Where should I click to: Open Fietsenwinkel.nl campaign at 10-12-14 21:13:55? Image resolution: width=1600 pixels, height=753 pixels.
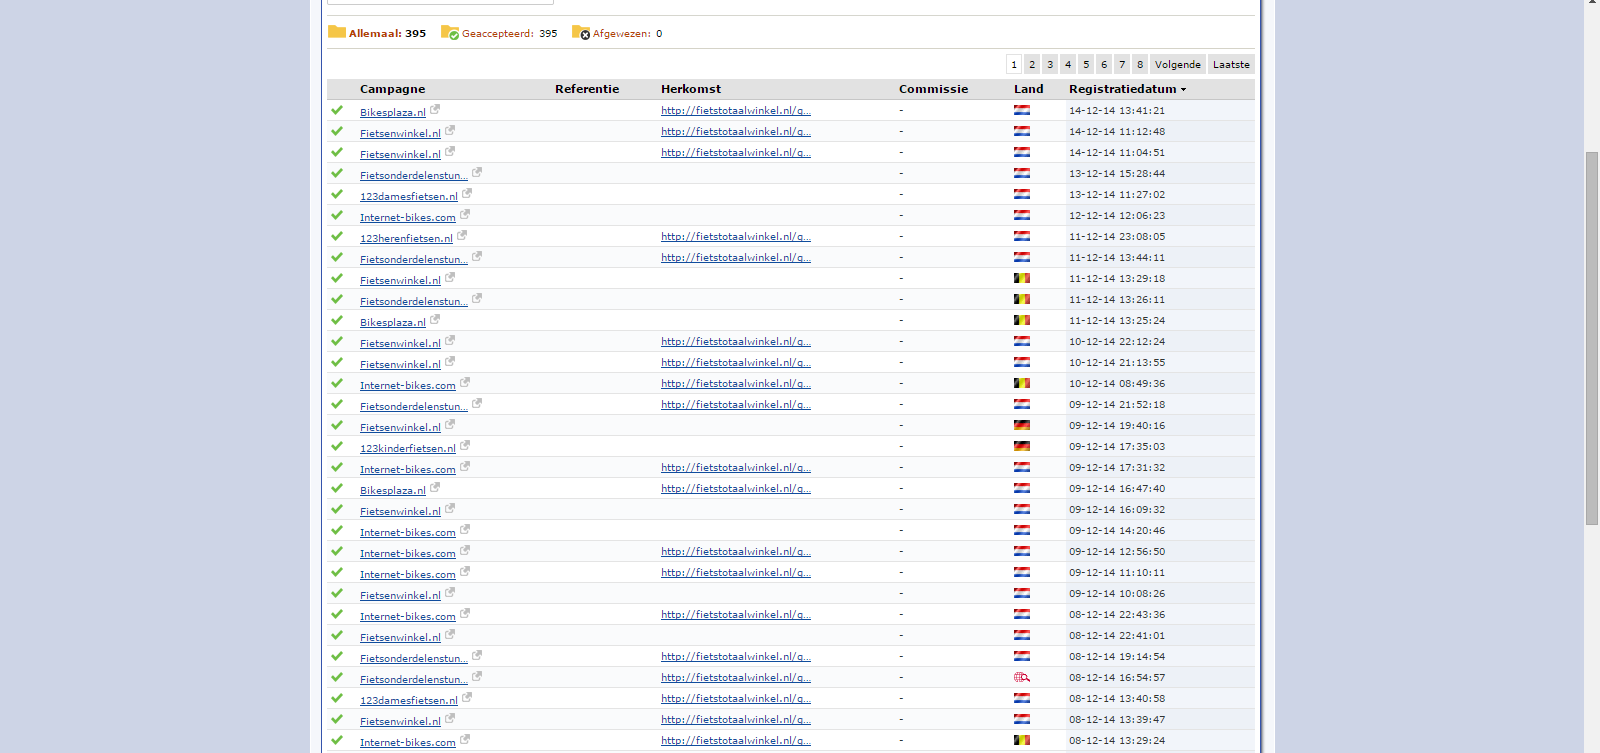[400, 364]
